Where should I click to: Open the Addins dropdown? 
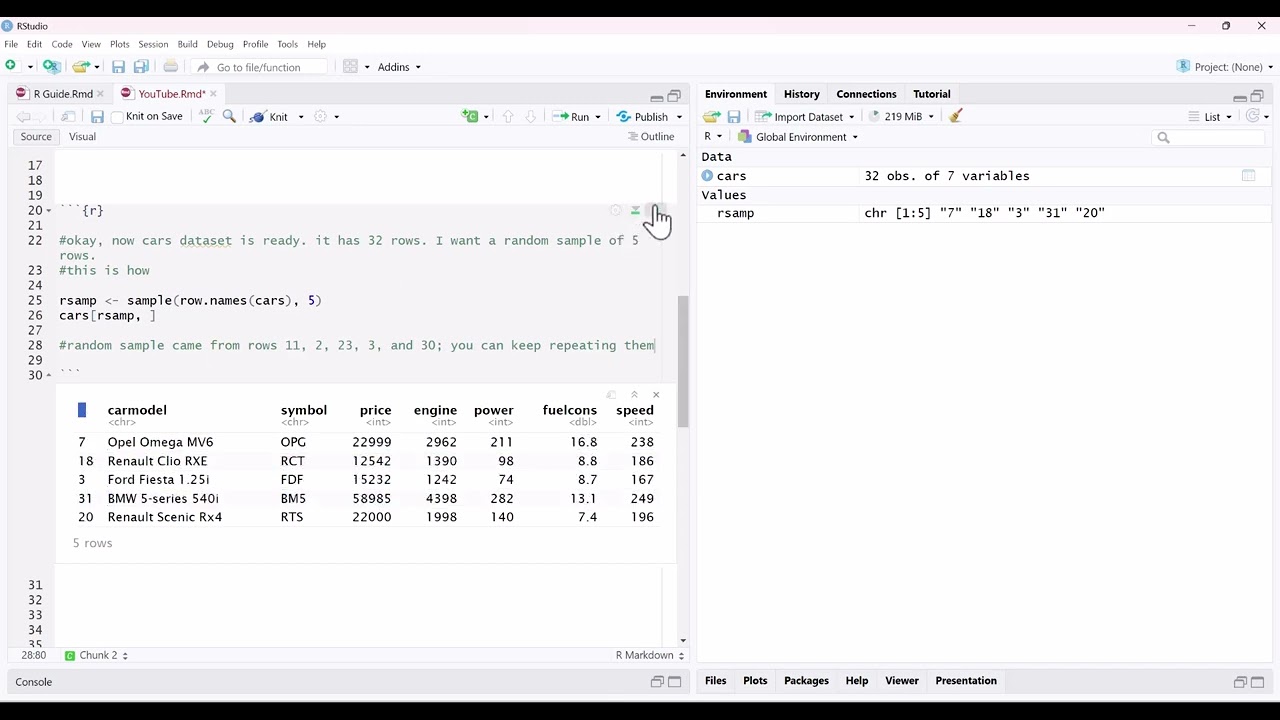[x=399, y=67]
